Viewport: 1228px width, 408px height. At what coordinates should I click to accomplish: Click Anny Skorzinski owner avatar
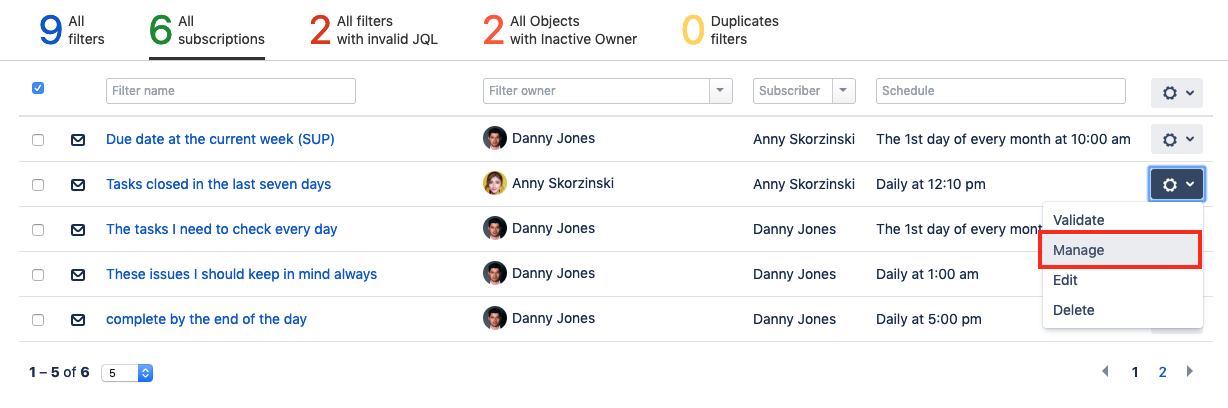pos(494,184)
